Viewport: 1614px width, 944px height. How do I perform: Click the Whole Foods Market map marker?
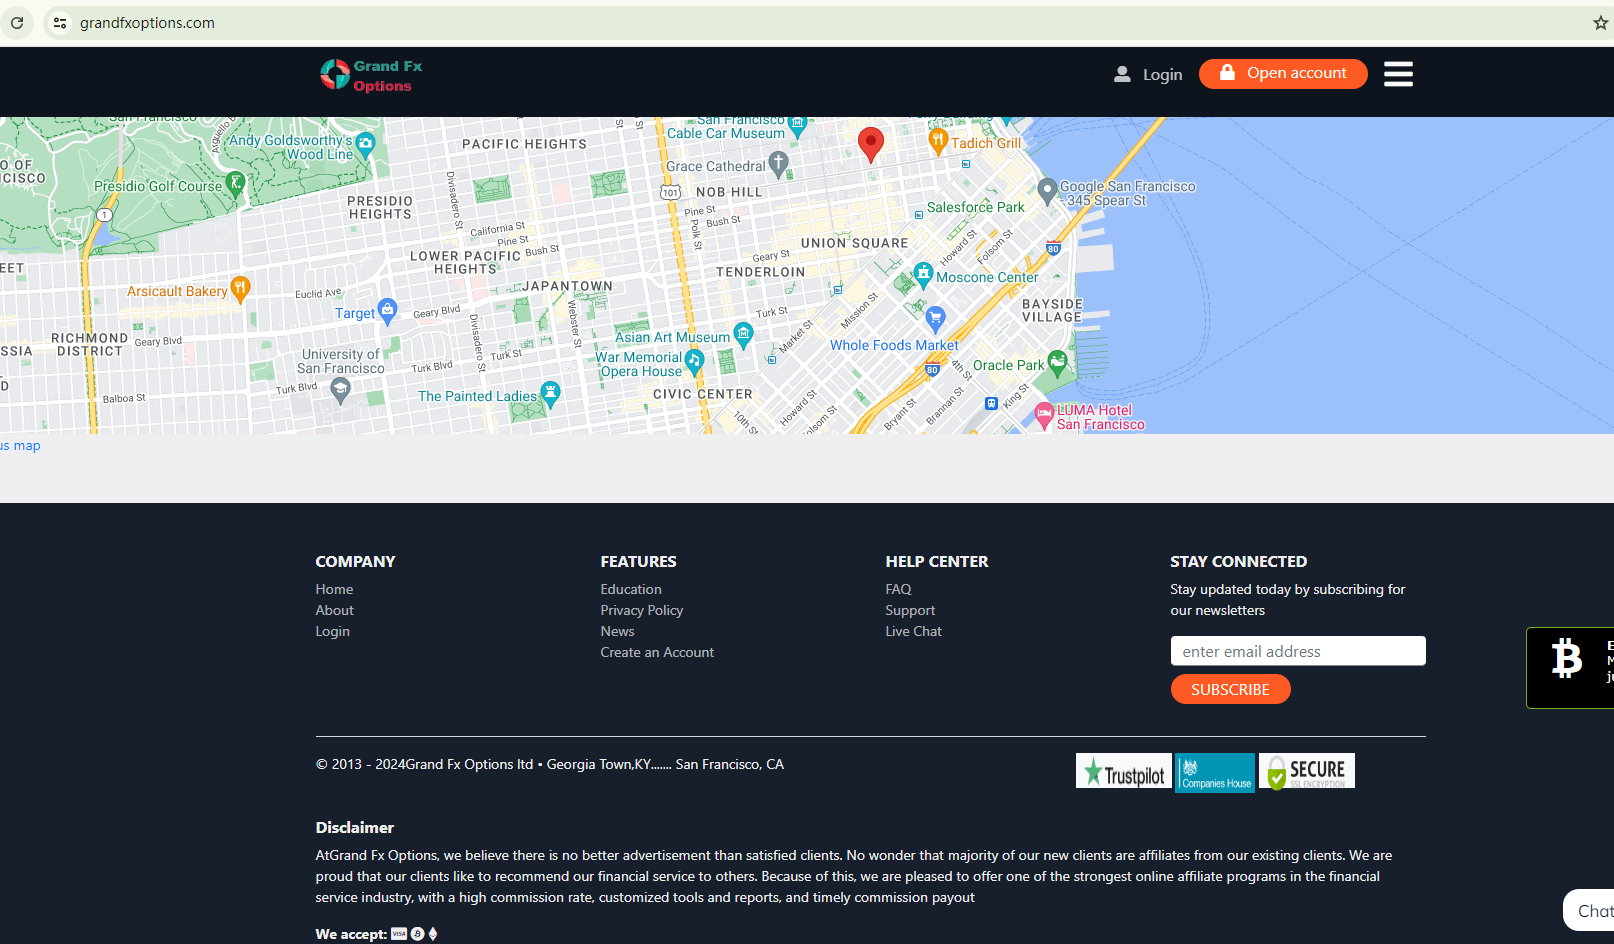935,320
